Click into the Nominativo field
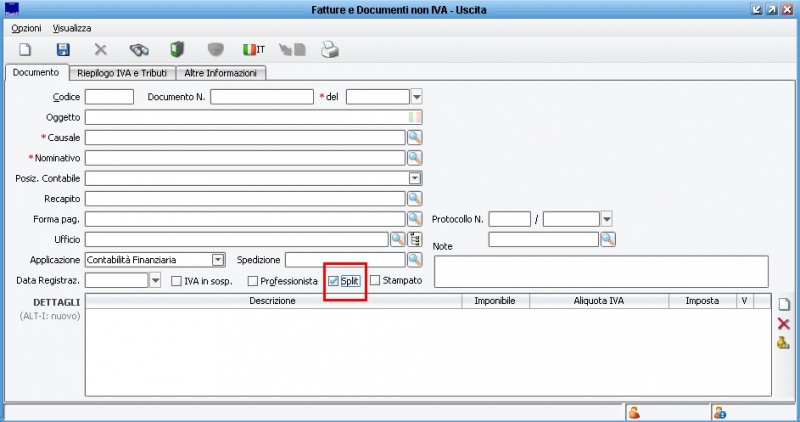 pos(245,158)
